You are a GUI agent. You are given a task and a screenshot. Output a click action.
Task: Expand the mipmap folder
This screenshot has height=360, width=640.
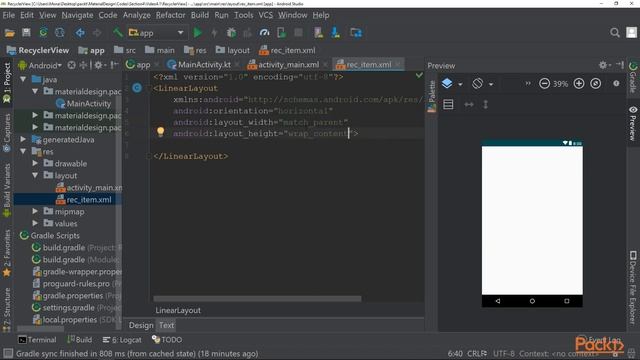pyautogui.click(x=36, y=211)
